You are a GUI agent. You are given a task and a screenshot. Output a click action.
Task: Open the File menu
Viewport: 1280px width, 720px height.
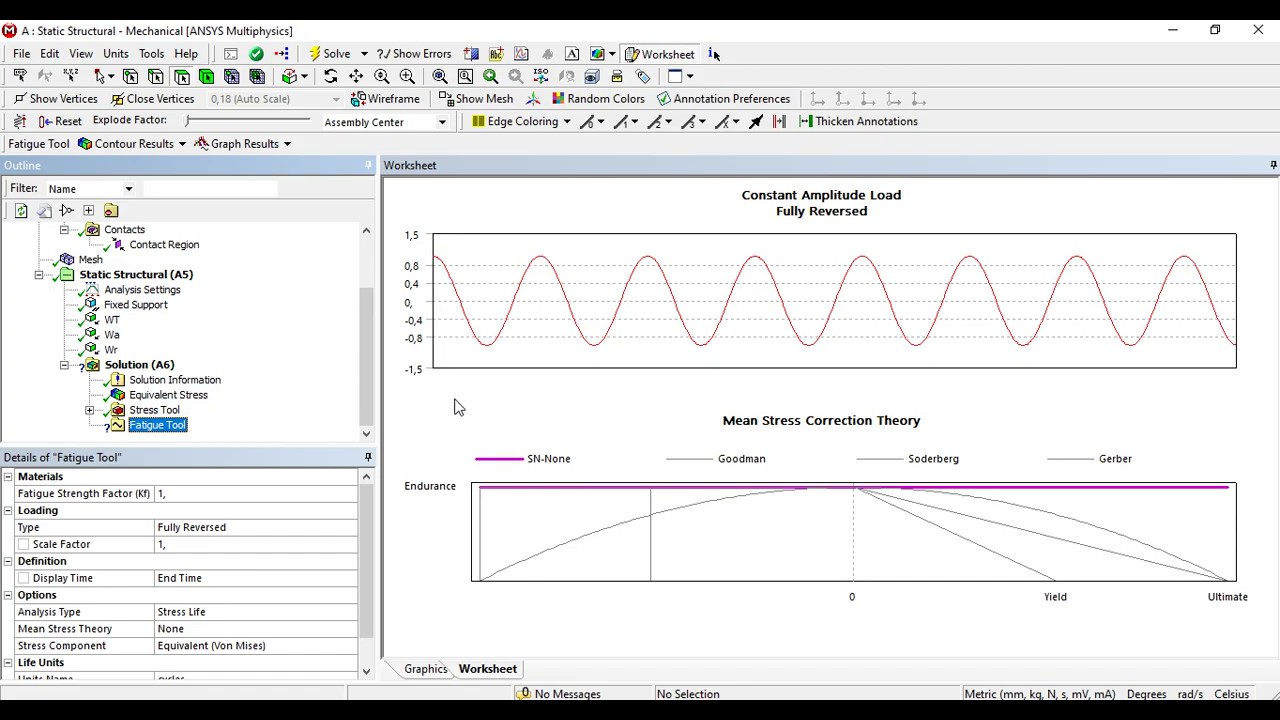coord(21,54)
